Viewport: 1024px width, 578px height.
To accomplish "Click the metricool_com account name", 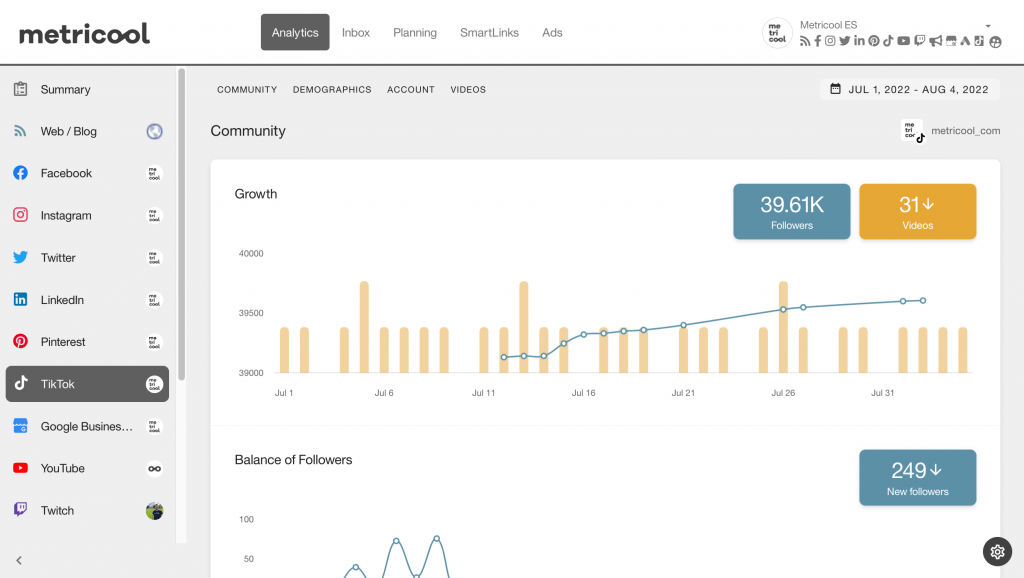I will click(965, 131).
